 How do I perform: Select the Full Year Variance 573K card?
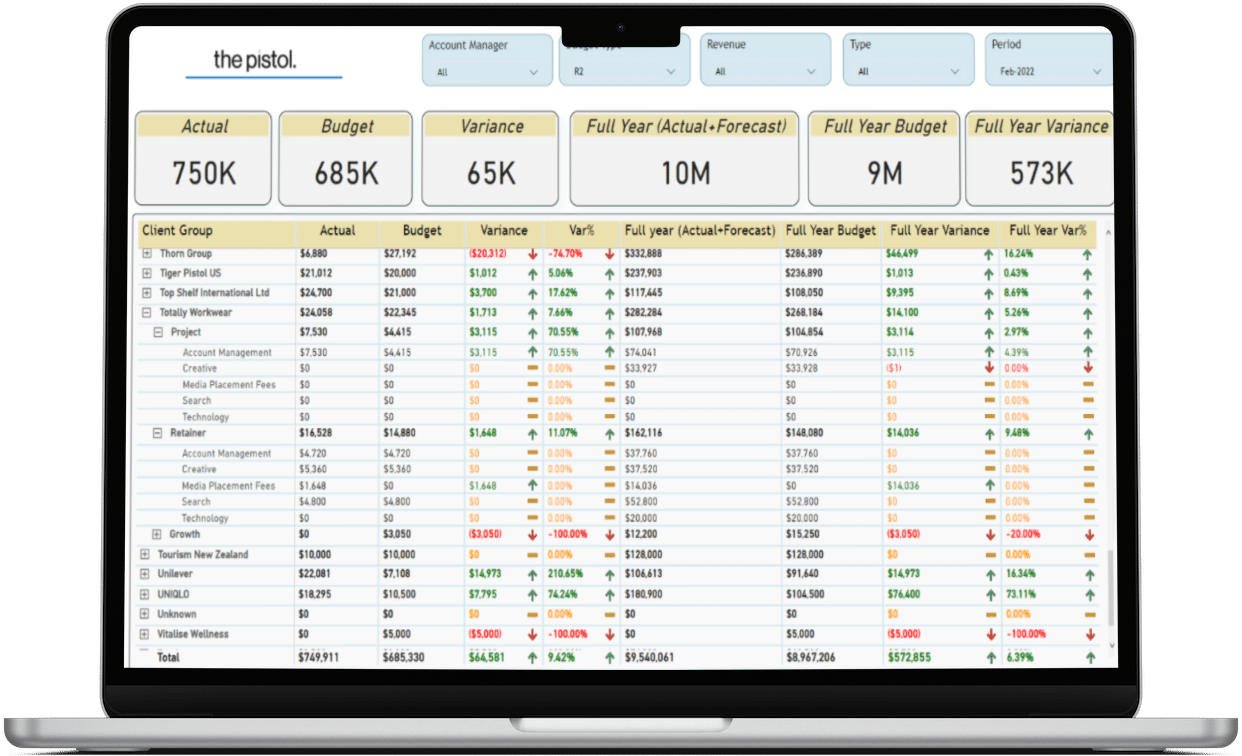pos(1041,158)
